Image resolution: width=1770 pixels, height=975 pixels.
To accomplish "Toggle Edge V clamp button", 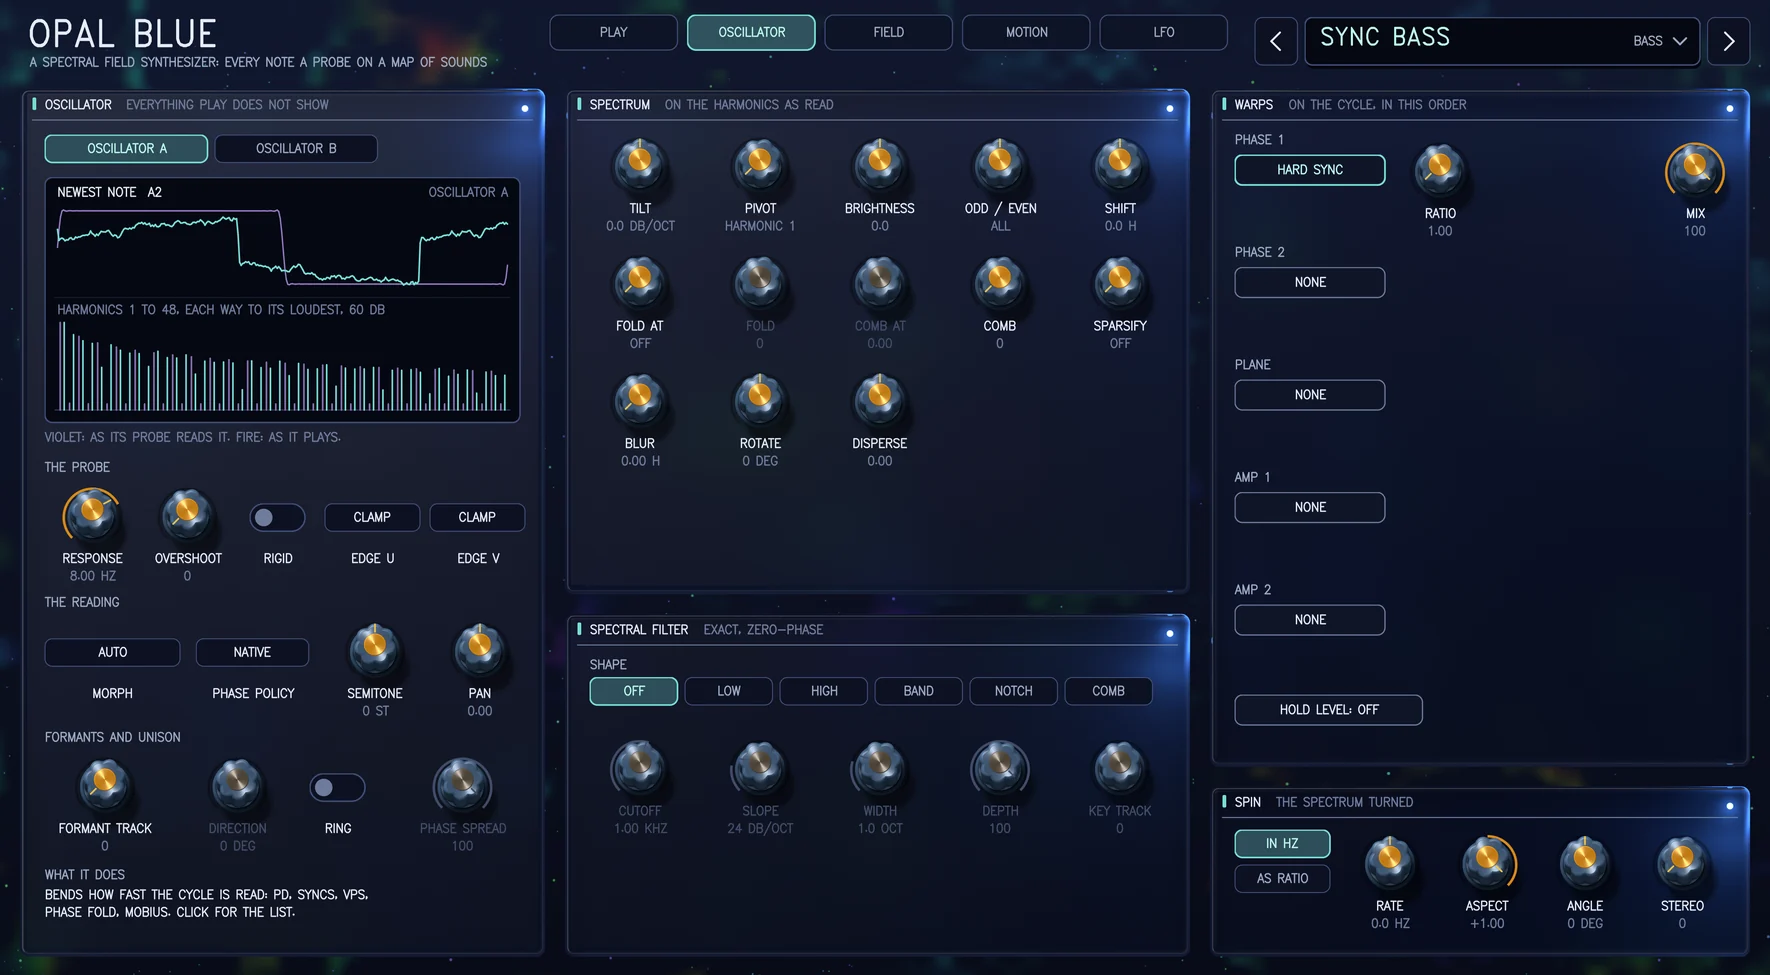I will pyautogui.click(x=477, y=517).
